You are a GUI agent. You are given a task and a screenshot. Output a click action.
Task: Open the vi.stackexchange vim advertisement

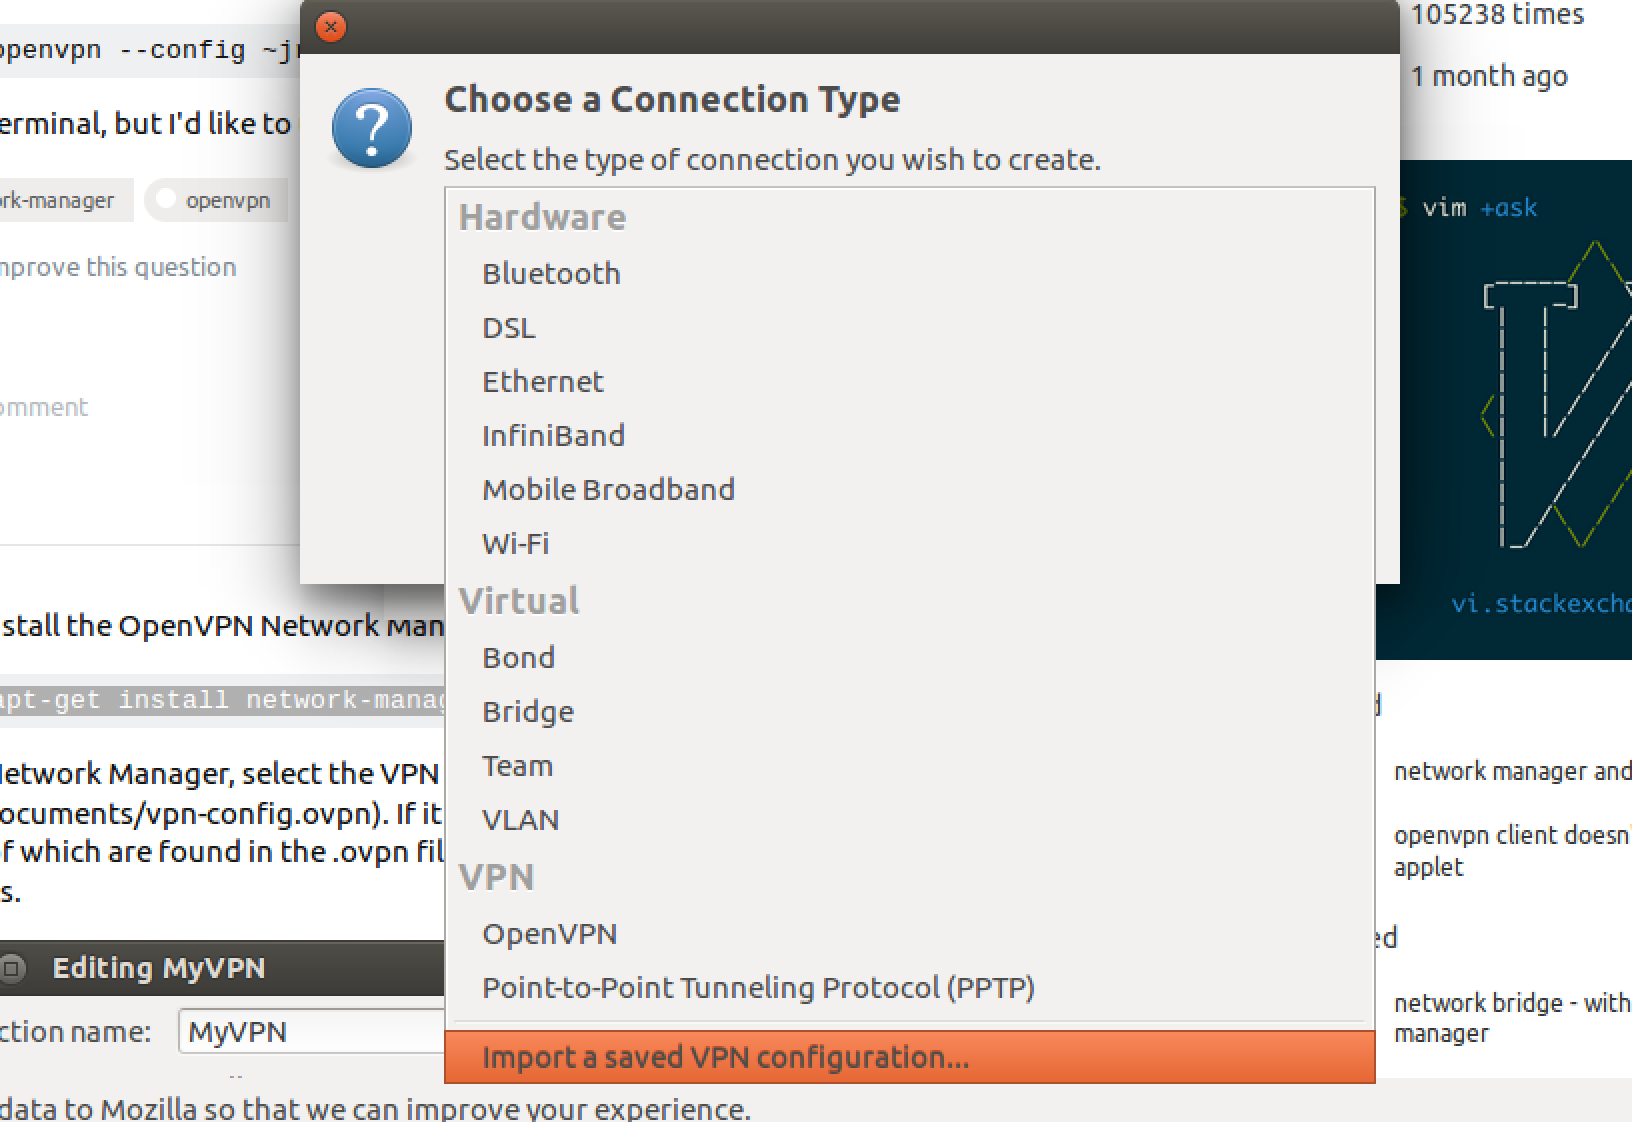pyautogui.click(x=1504, y=410)
